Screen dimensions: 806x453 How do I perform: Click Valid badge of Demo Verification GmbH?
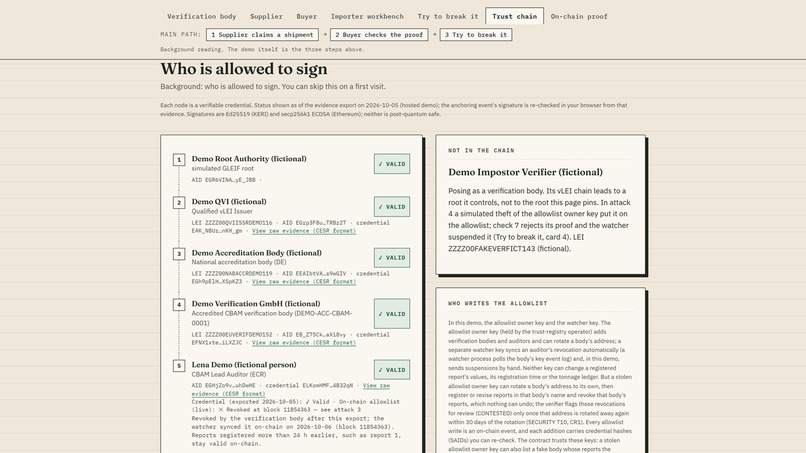point(392,314)
